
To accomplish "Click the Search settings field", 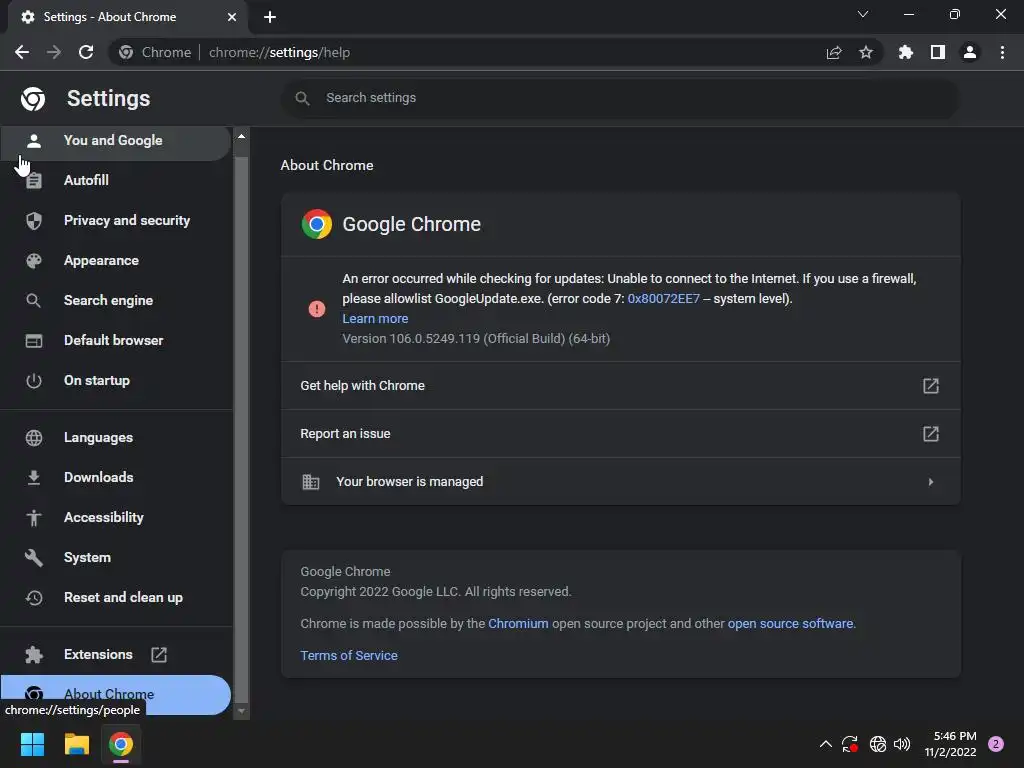I will click(620, 98).
